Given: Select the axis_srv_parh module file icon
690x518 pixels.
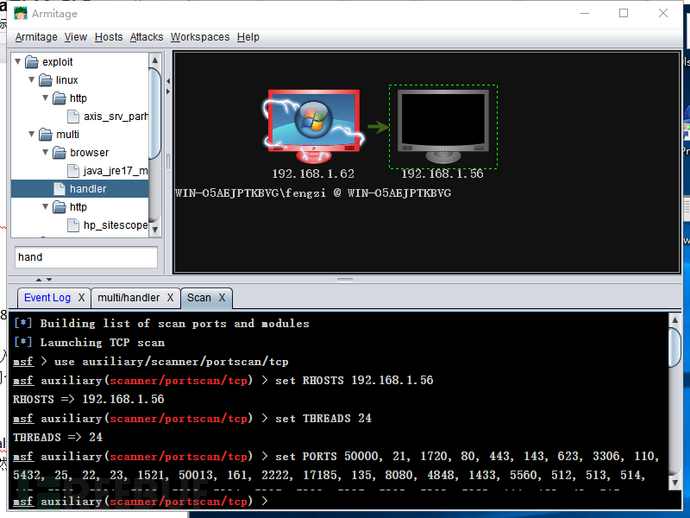Looking at the screenshot, I should [x=73, y=116].
